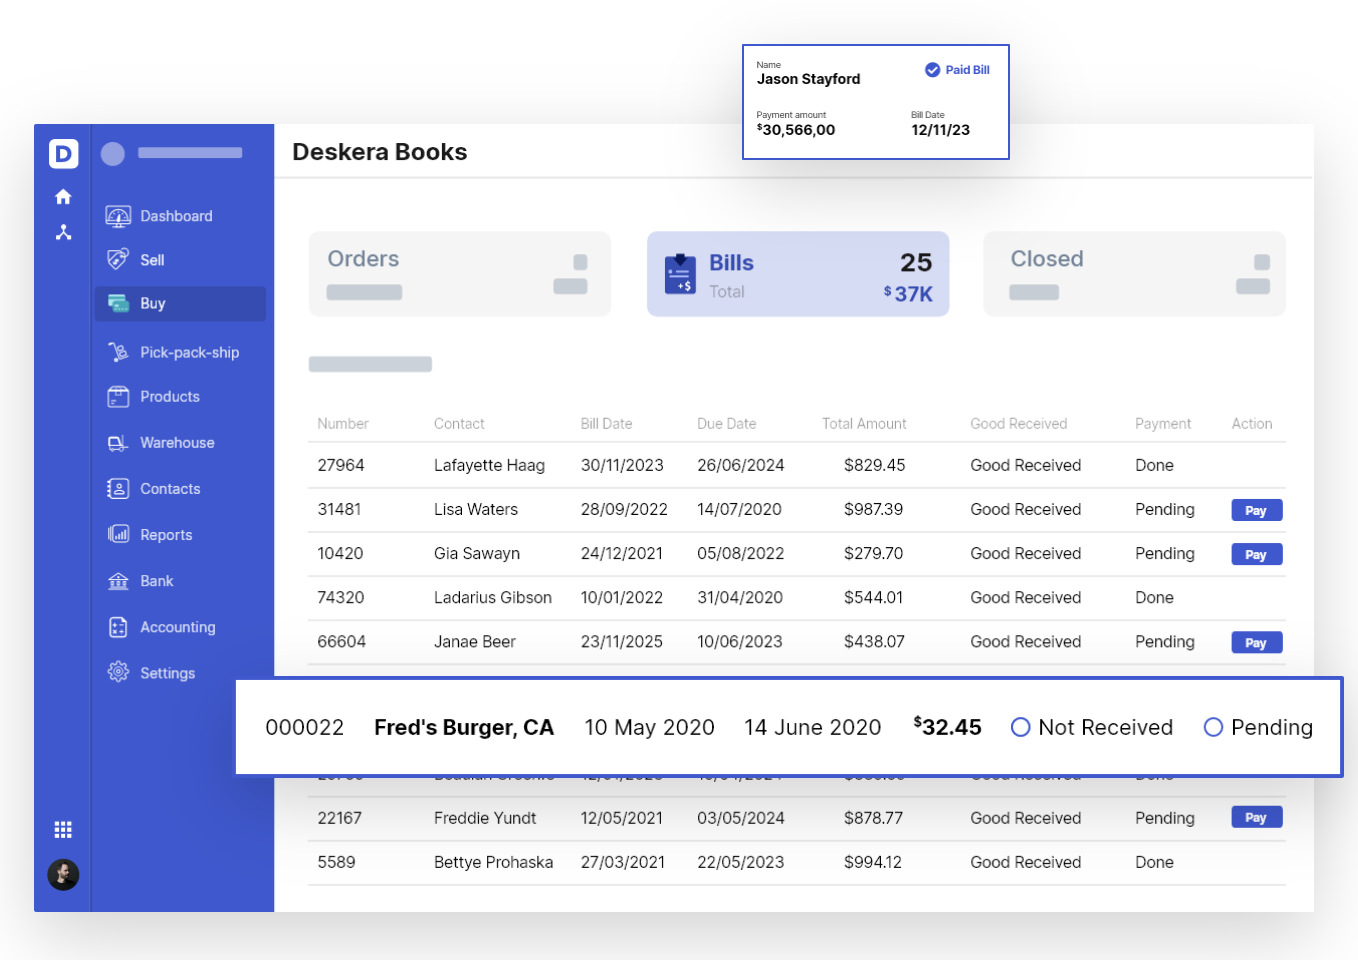Click amount $987.39
1358x960 pixels.
click(x=873, y=509)
